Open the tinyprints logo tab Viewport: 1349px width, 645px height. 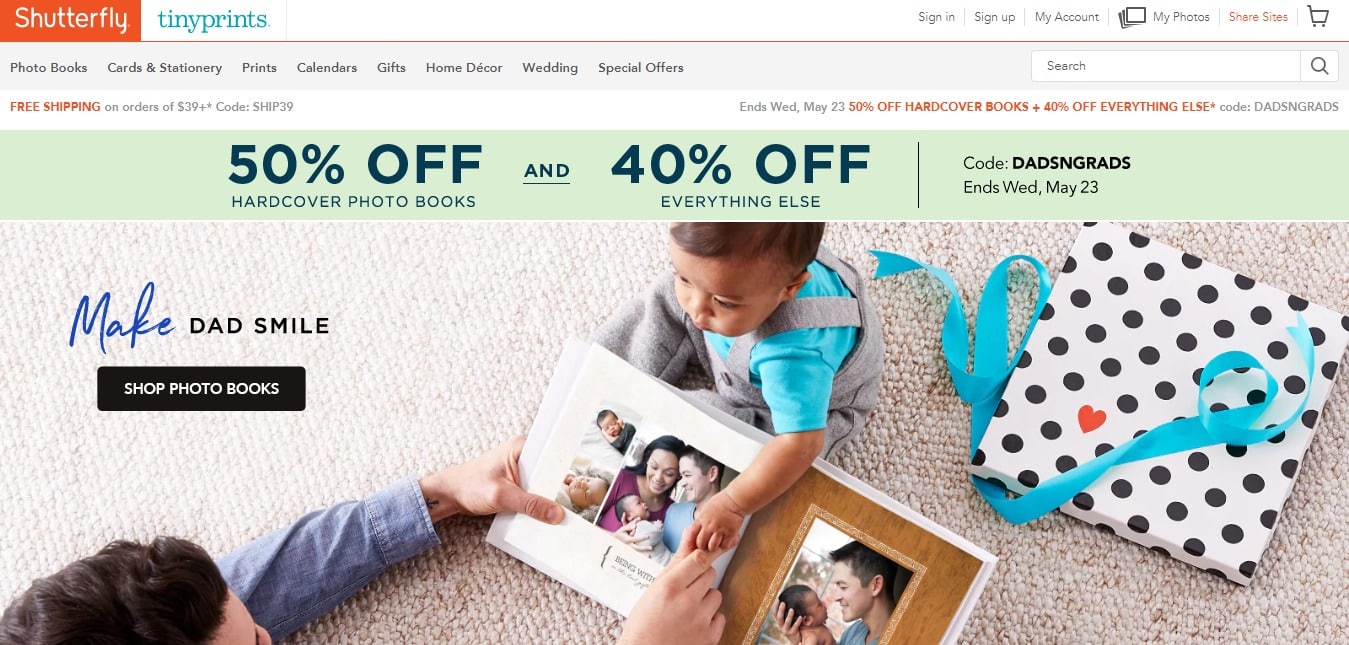213,20
